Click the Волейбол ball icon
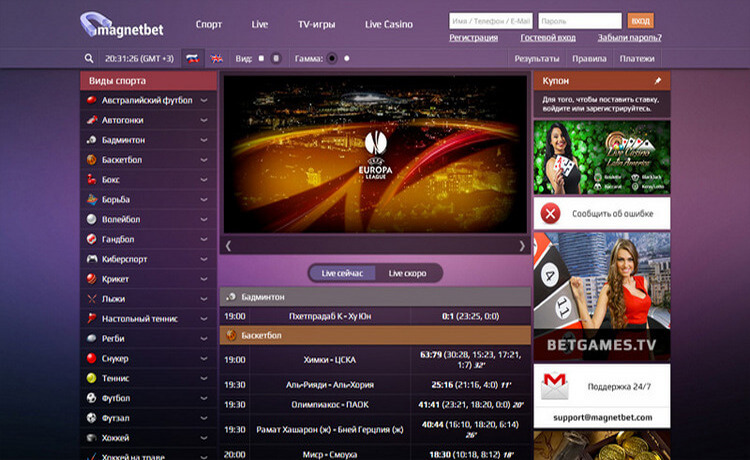The image size is (750, 460). (x=91, y=219)
